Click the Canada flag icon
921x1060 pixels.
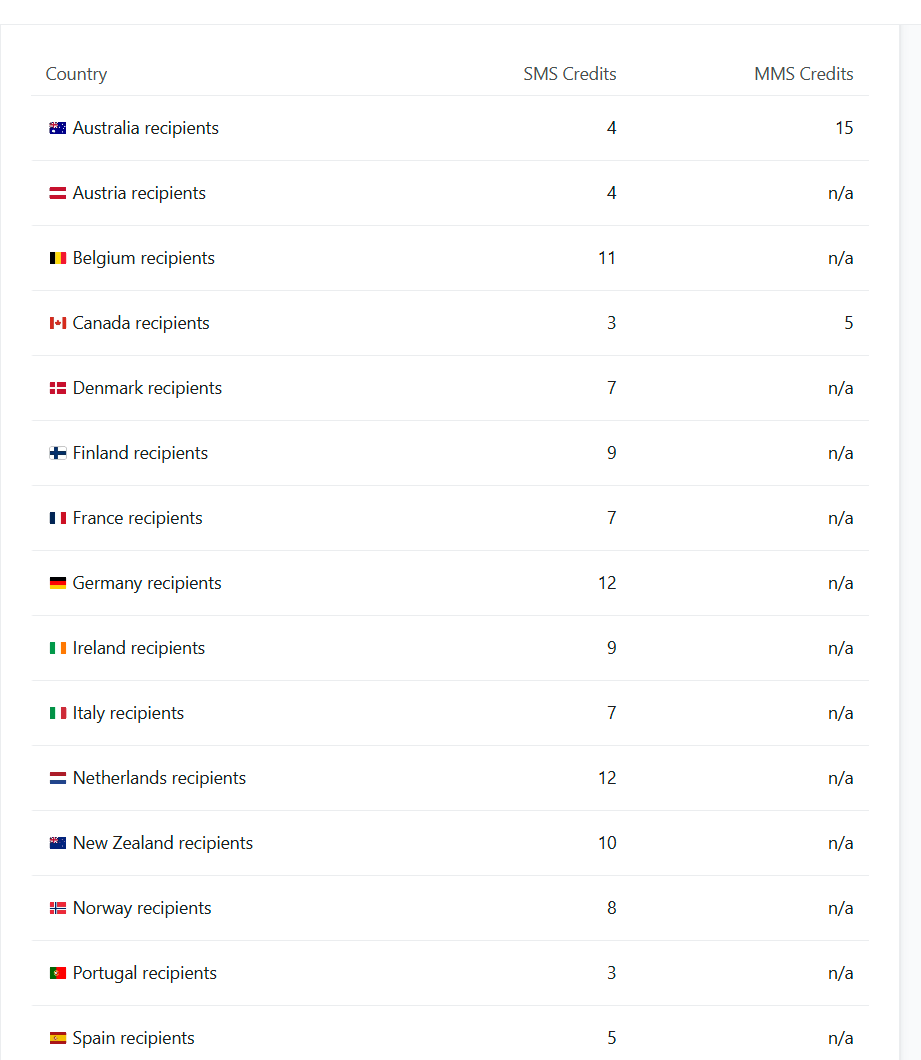(57, 322)
